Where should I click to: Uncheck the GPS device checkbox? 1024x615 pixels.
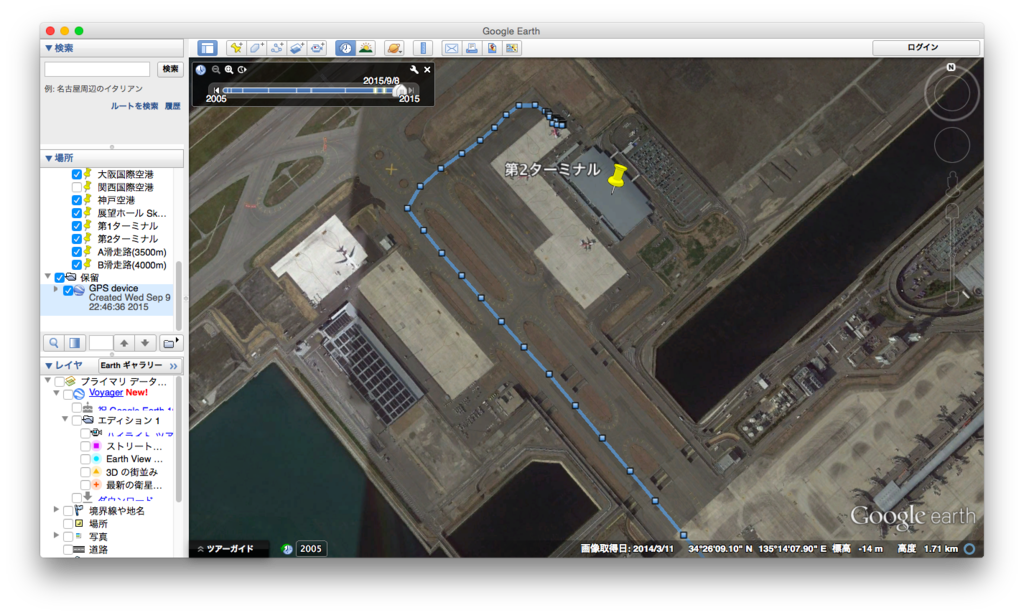point(68,291)
